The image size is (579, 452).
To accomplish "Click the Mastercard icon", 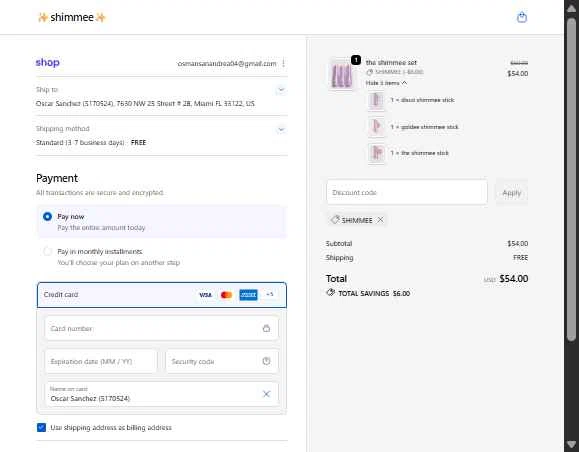I will point(226,295).
